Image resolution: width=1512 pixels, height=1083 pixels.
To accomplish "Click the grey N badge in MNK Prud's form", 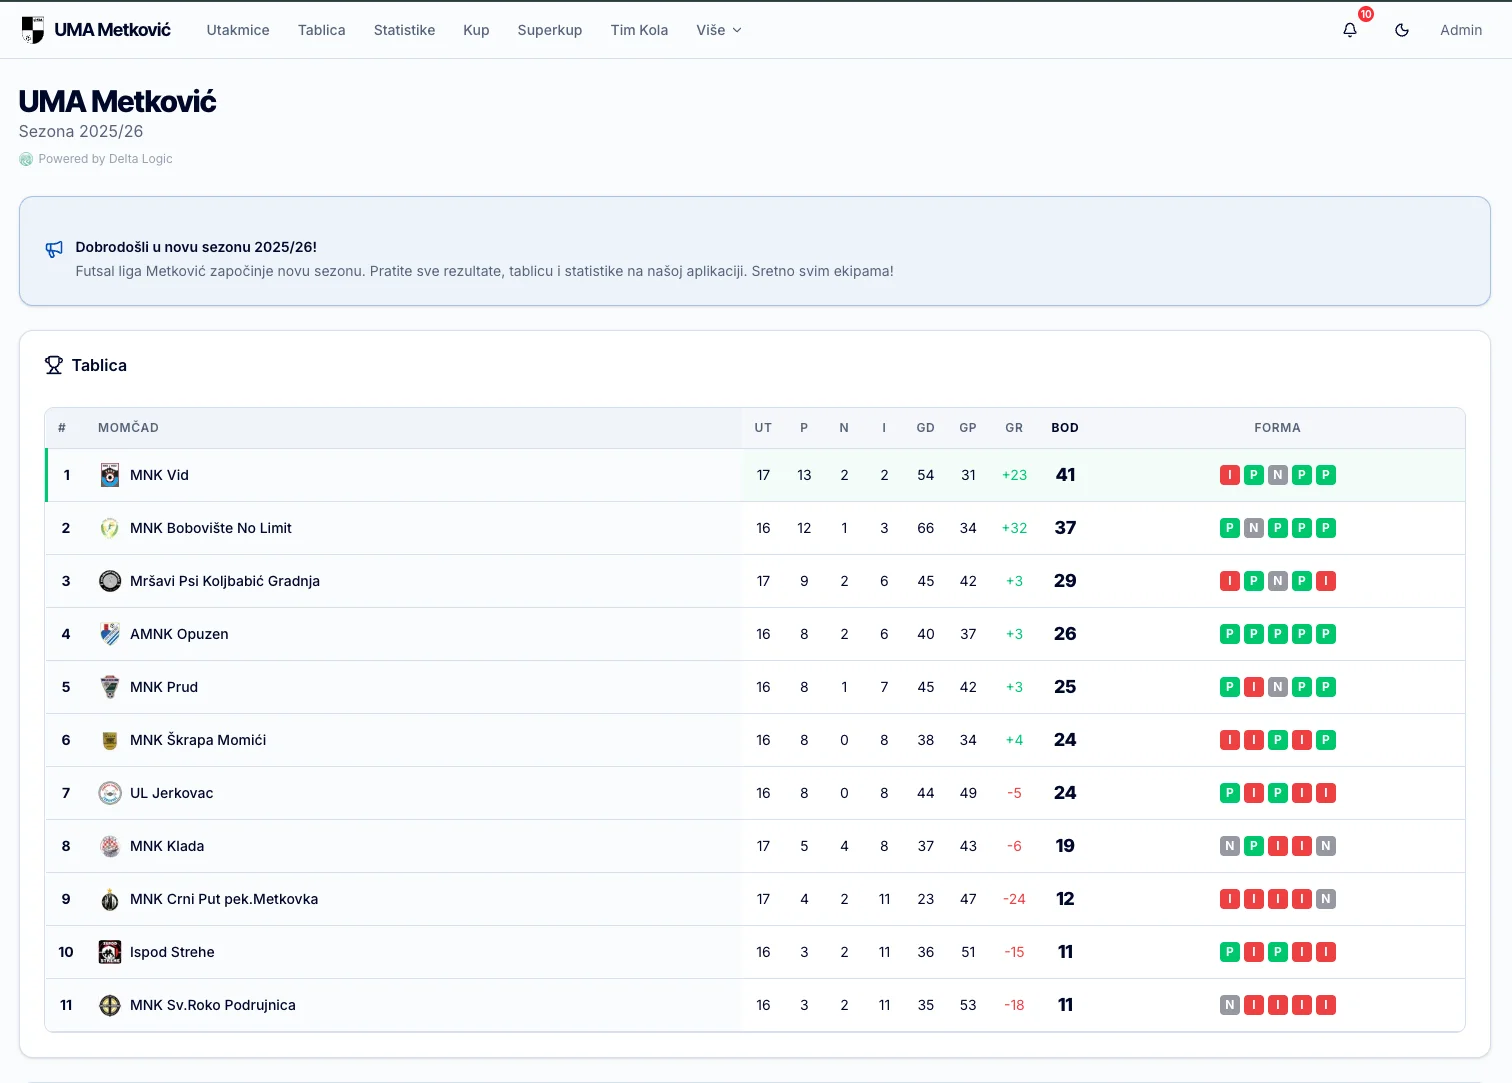I will (1278, 687).
